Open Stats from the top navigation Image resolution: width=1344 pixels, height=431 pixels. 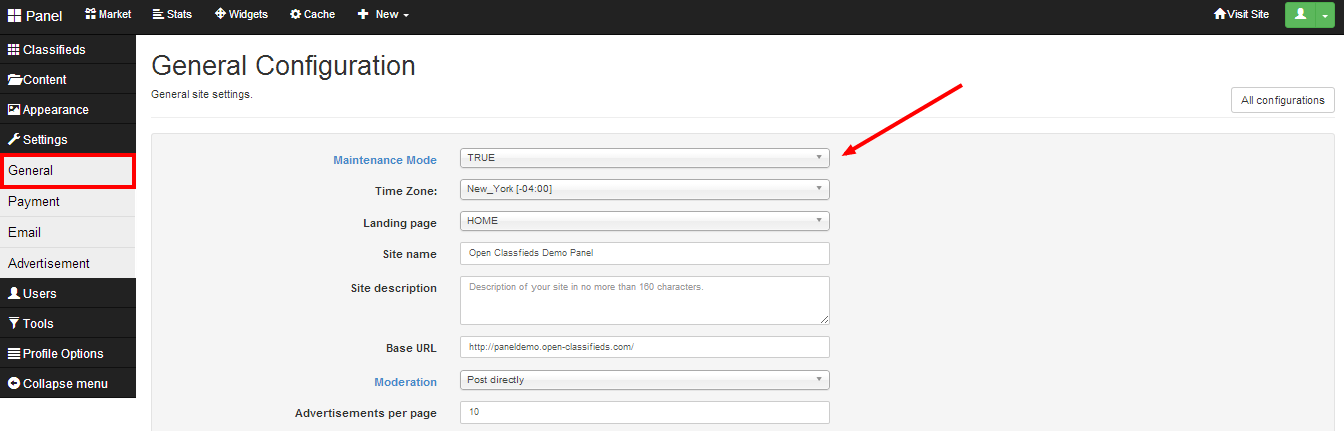point(172,14)
